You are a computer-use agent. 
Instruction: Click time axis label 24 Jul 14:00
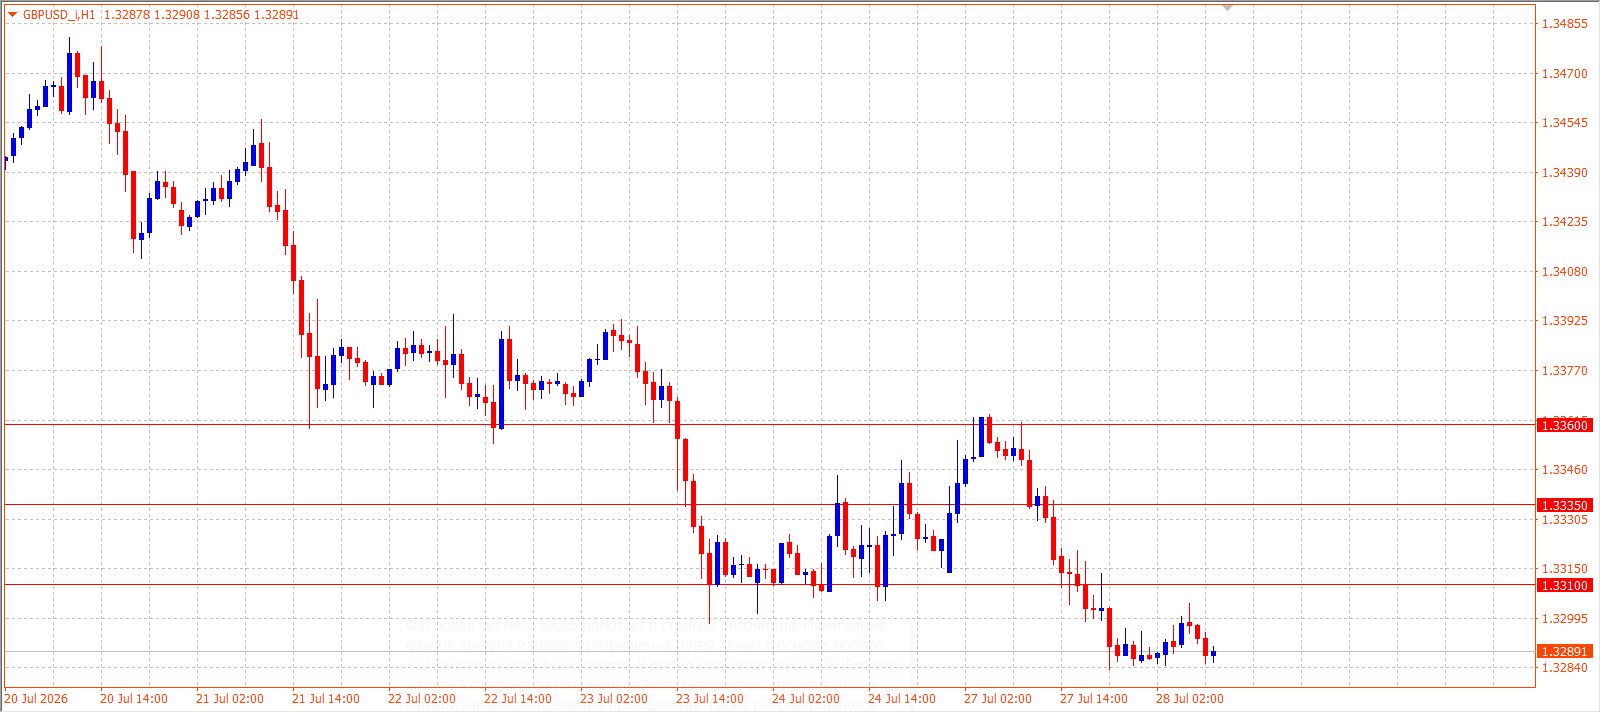pos(902,699)
